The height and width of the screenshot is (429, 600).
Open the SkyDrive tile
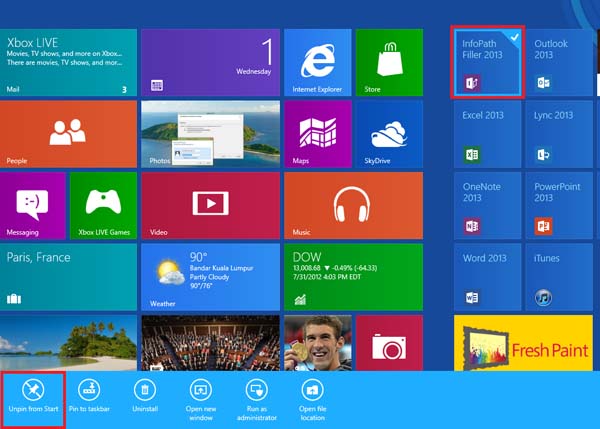(390, 134)
